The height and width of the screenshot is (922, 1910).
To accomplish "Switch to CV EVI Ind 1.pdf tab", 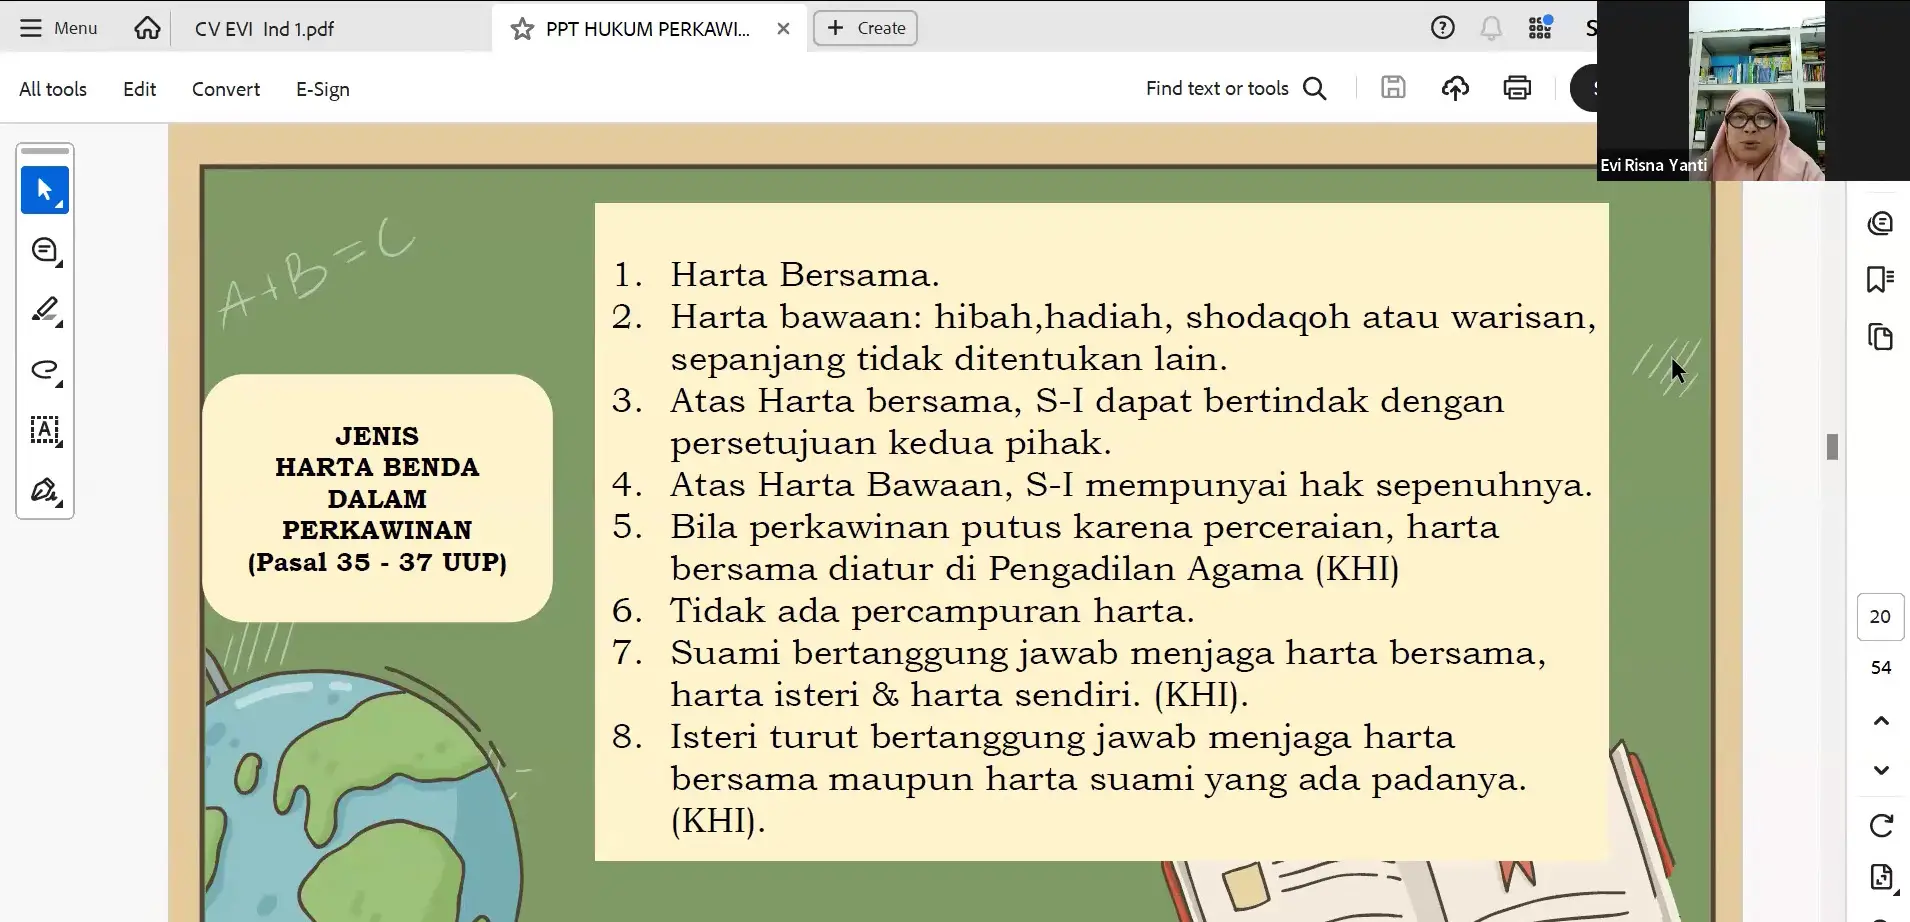I will pos(264,29).
